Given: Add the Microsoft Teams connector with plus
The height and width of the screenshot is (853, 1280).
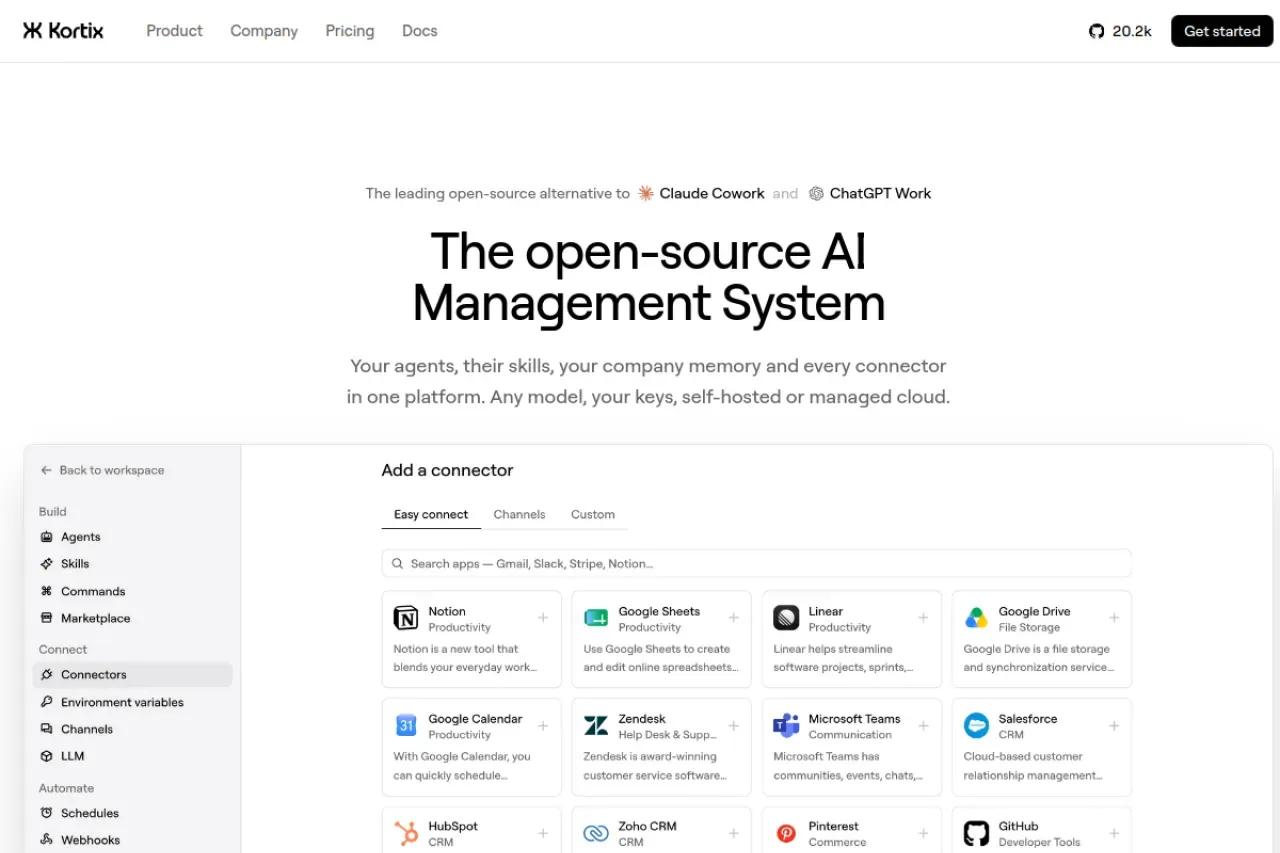Looking at the screenshot, I should [x=923, y=726].
